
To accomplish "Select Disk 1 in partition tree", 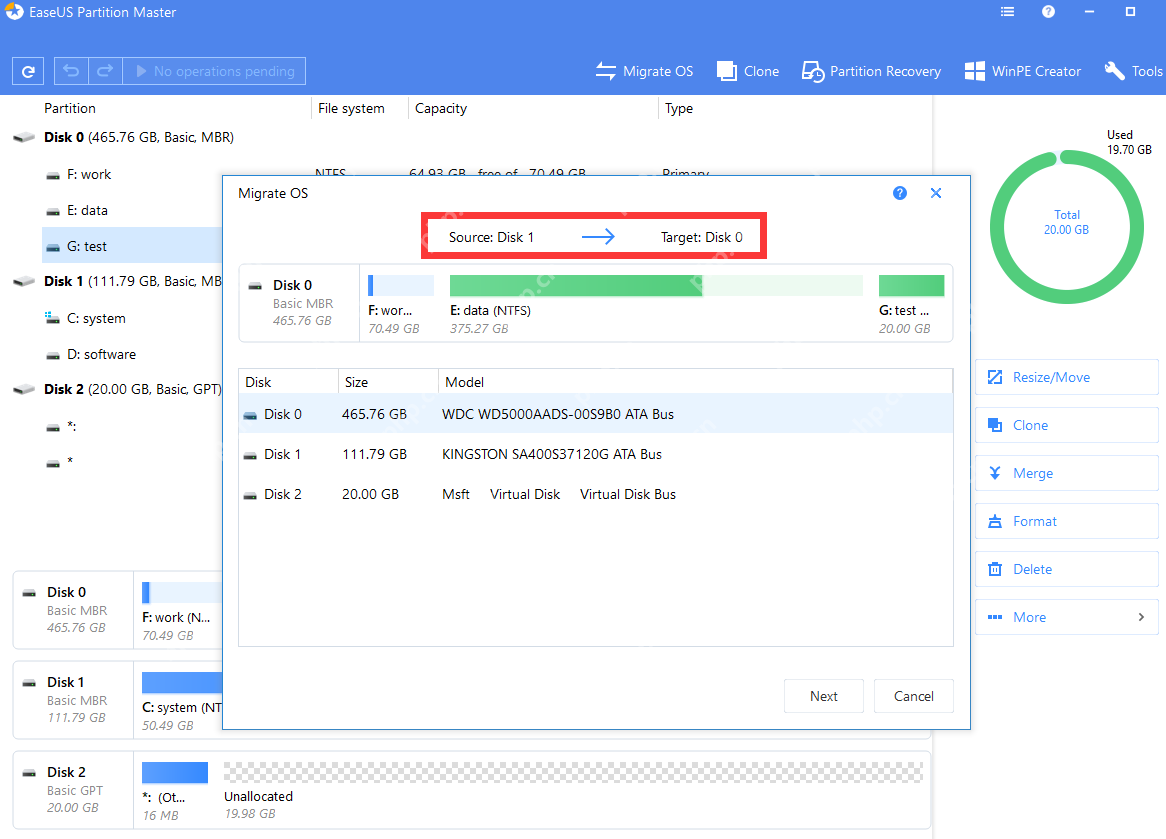I will tap(132, 282).
